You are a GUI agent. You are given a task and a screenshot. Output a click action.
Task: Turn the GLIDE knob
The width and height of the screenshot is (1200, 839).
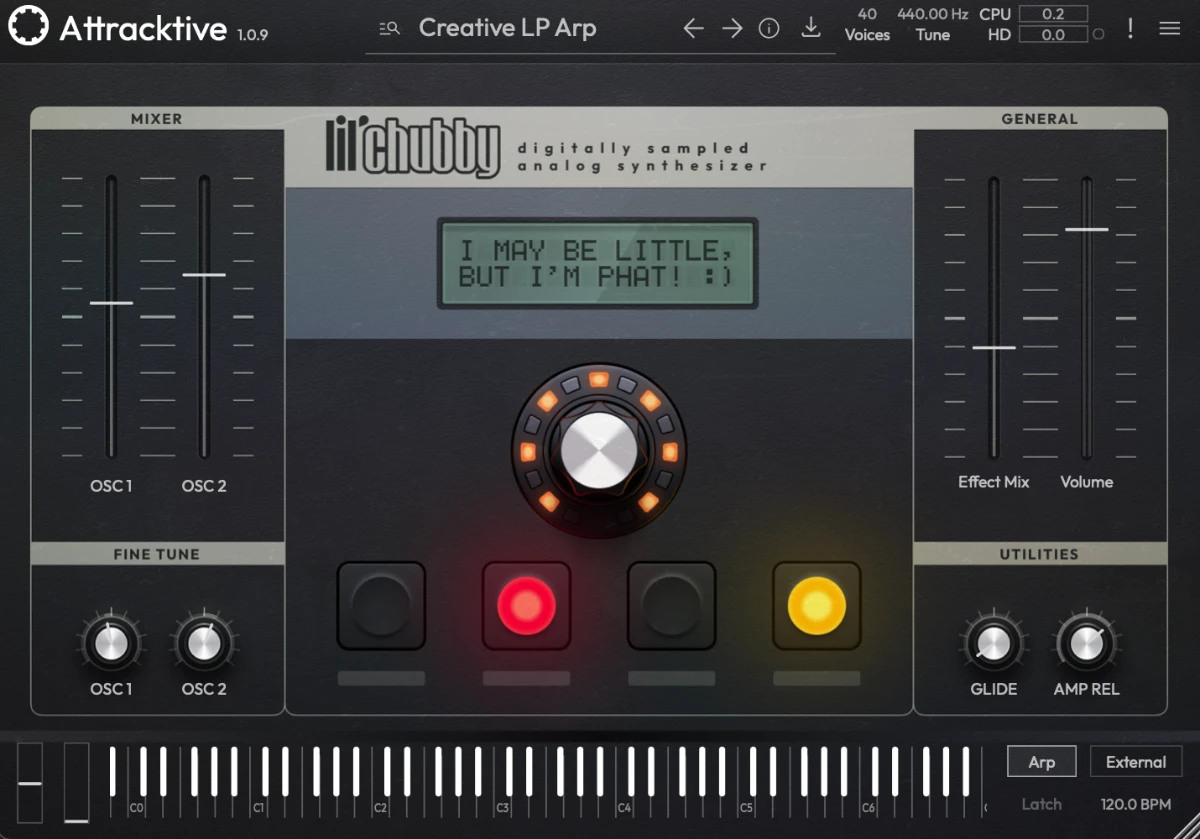click(993, 641)
